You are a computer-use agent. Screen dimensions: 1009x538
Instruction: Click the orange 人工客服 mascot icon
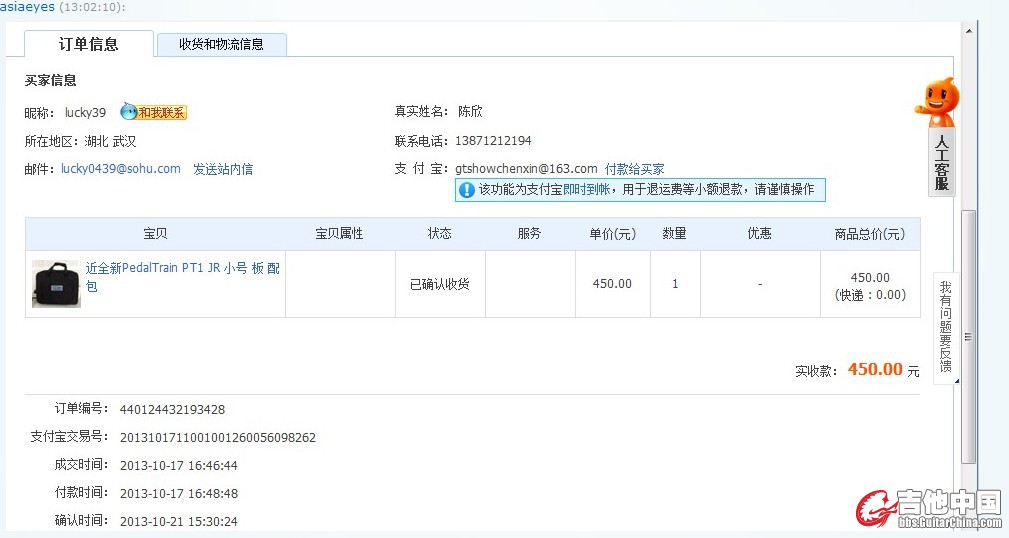(938, 102)
